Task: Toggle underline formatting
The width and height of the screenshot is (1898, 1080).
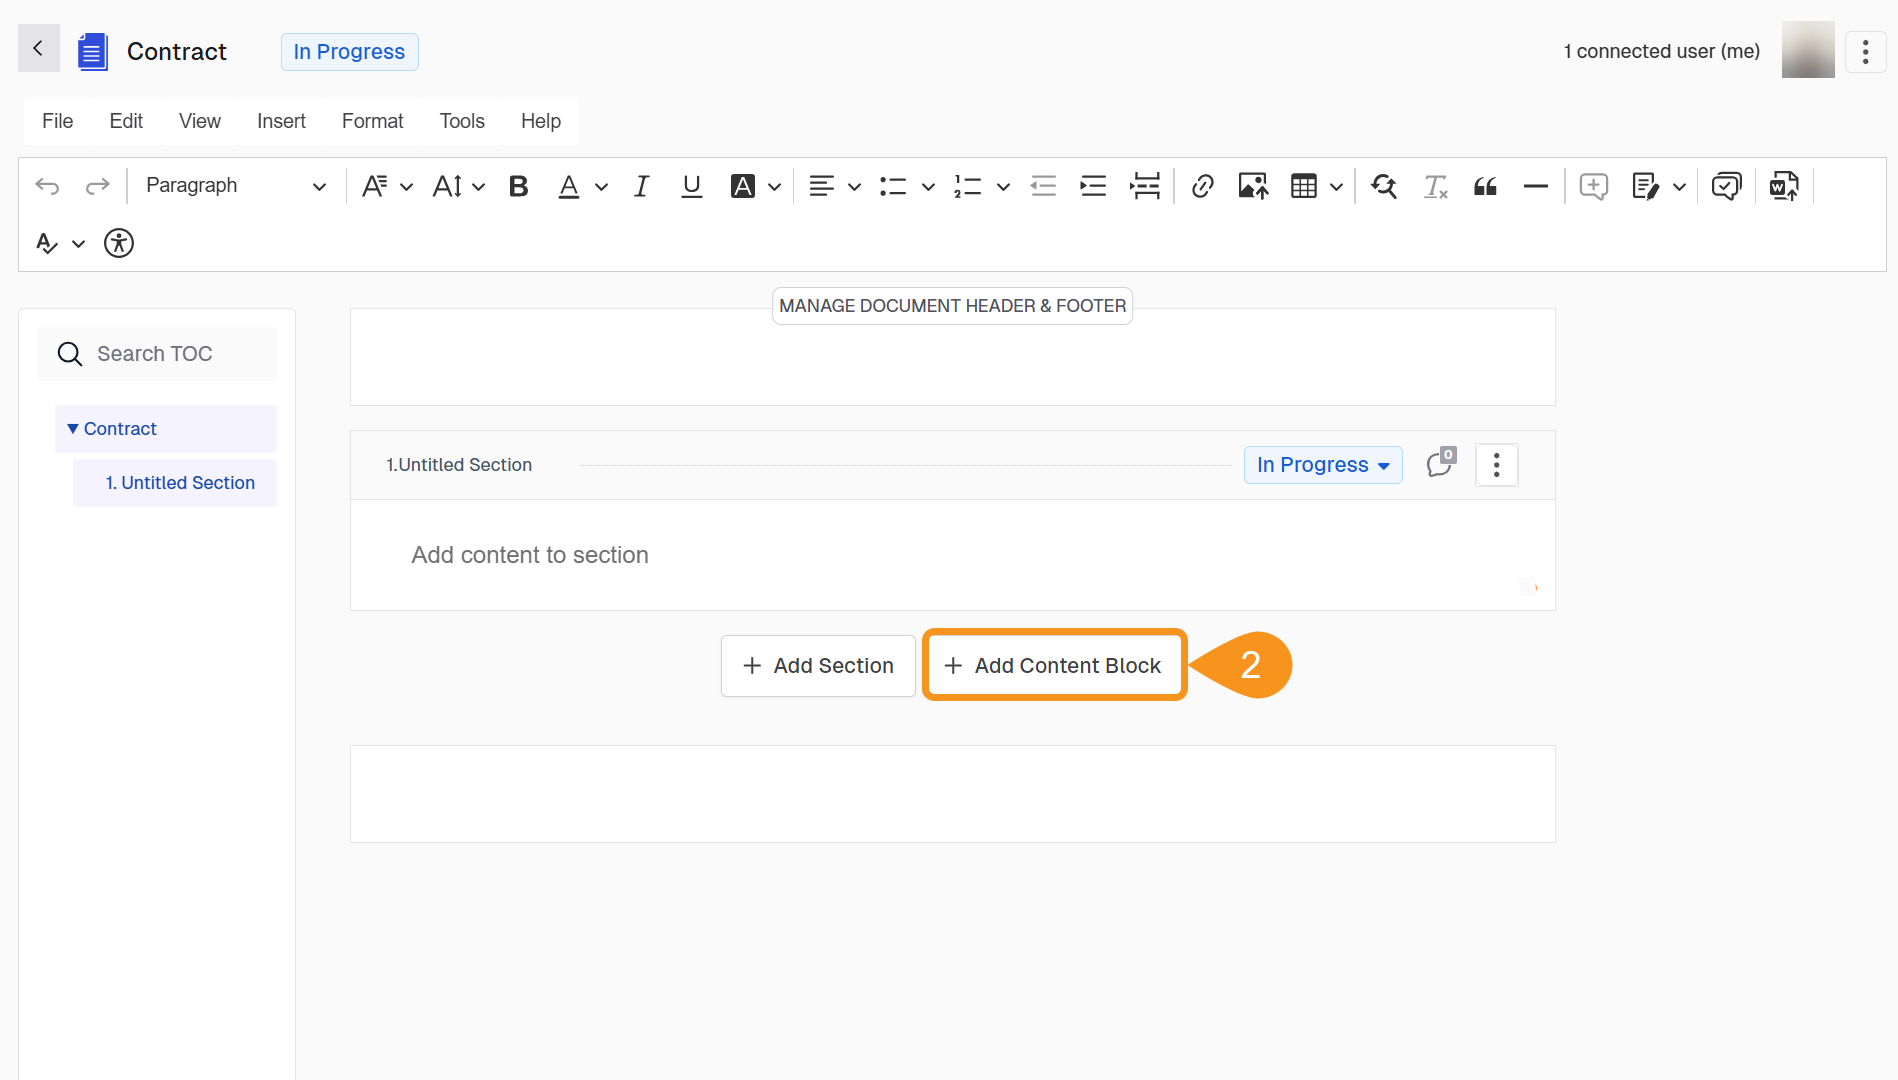Action: tap(691, 186)
